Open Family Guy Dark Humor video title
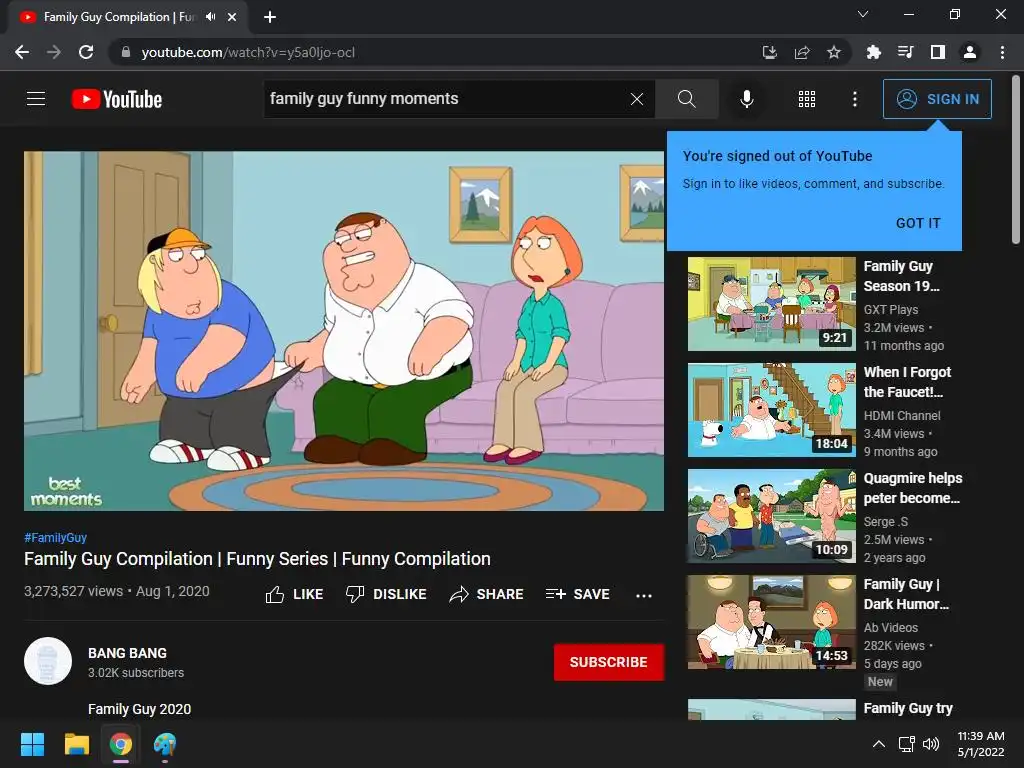Screen dimensions: 1024x768 coord(906,594)
